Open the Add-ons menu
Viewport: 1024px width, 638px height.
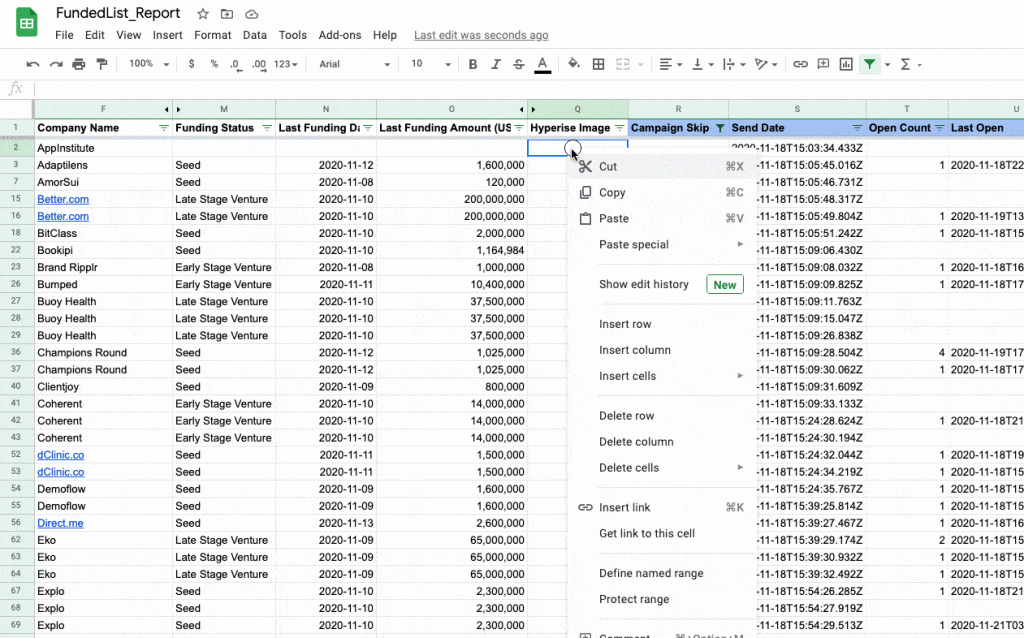(340, 35)
